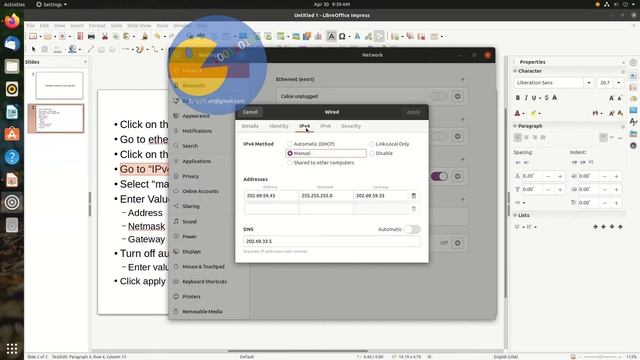This screenshot has width=640, height=360.
Task: Open settings gear for Cable unplugged connection
Action: 458,96
